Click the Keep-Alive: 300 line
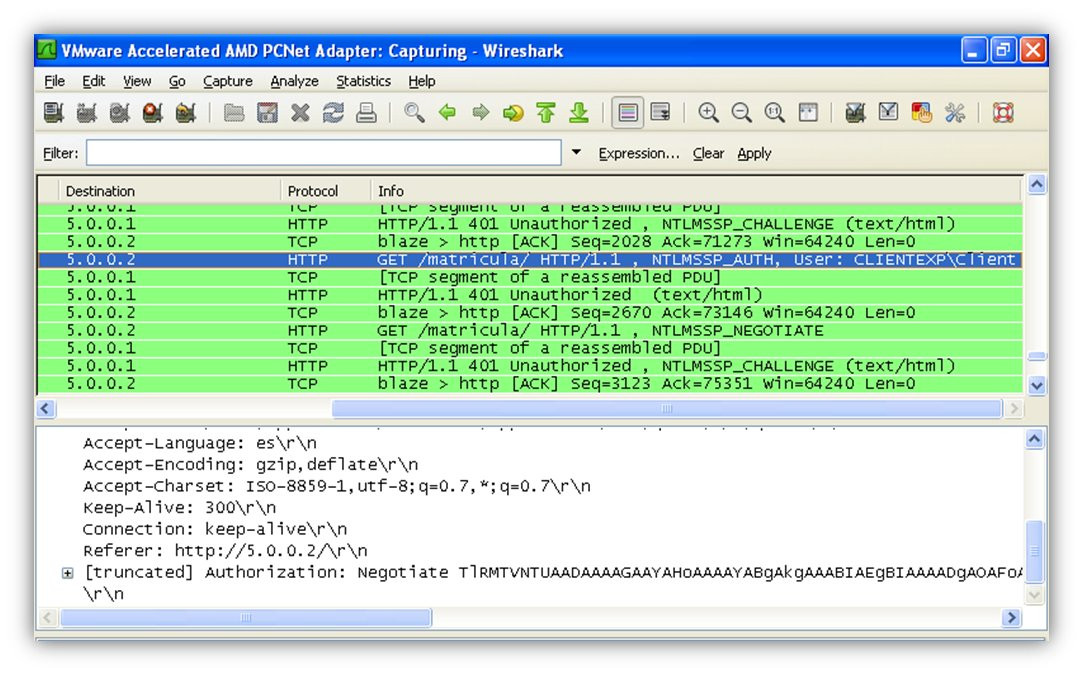The image size is (1083, 675). [179, 508]
